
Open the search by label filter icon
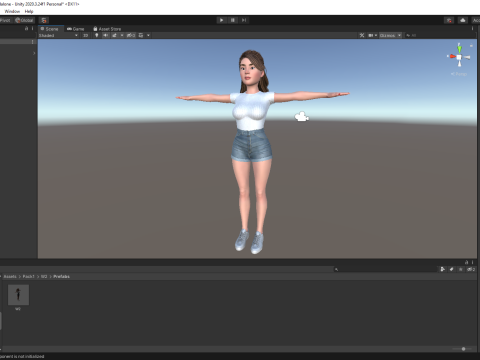pos(452,269)
